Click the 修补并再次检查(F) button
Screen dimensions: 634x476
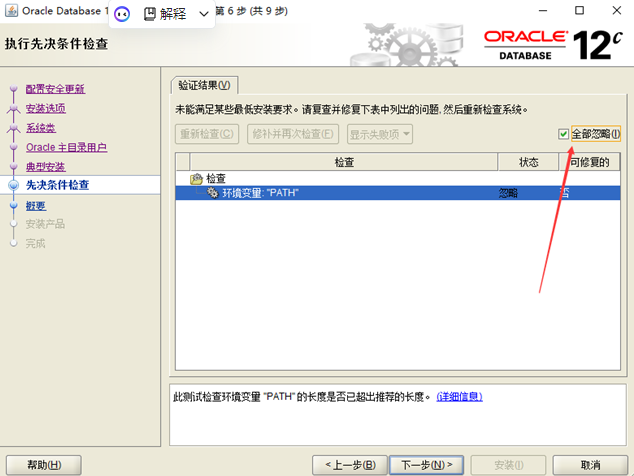(x=293, y=134)
